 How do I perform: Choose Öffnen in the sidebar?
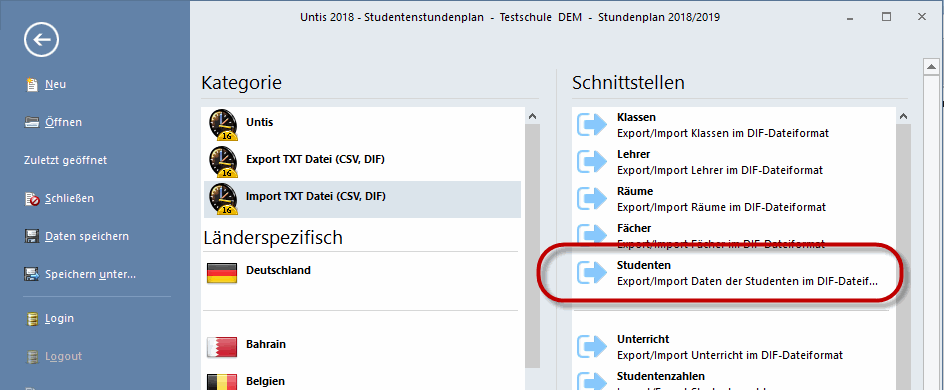point(63,122)
